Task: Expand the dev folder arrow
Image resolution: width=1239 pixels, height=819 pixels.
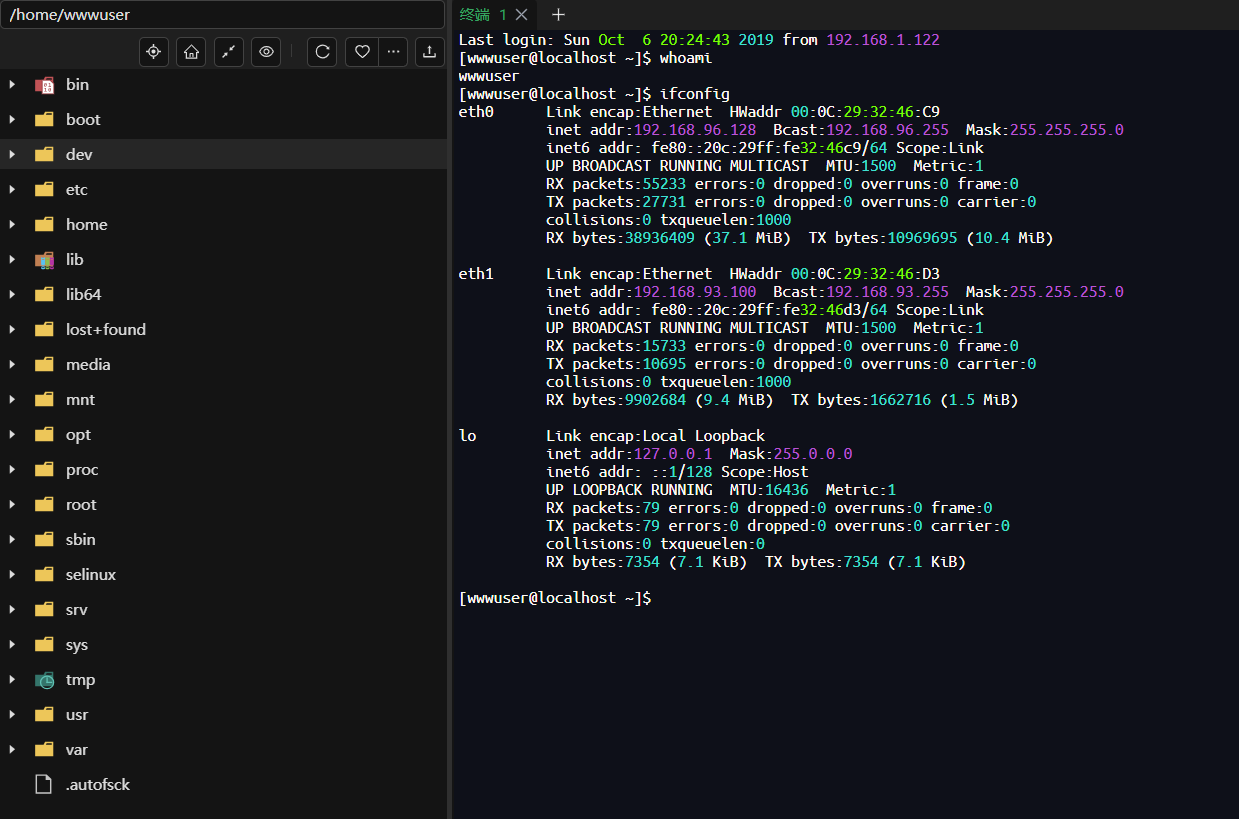Action: click(x=12, y=154)
